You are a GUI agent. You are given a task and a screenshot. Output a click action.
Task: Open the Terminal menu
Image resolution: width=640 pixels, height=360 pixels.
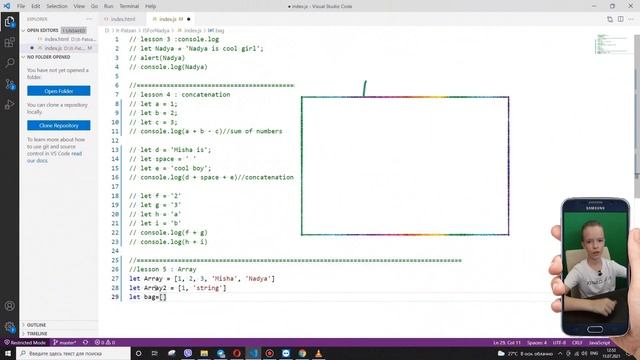click(x=129, y=6)
